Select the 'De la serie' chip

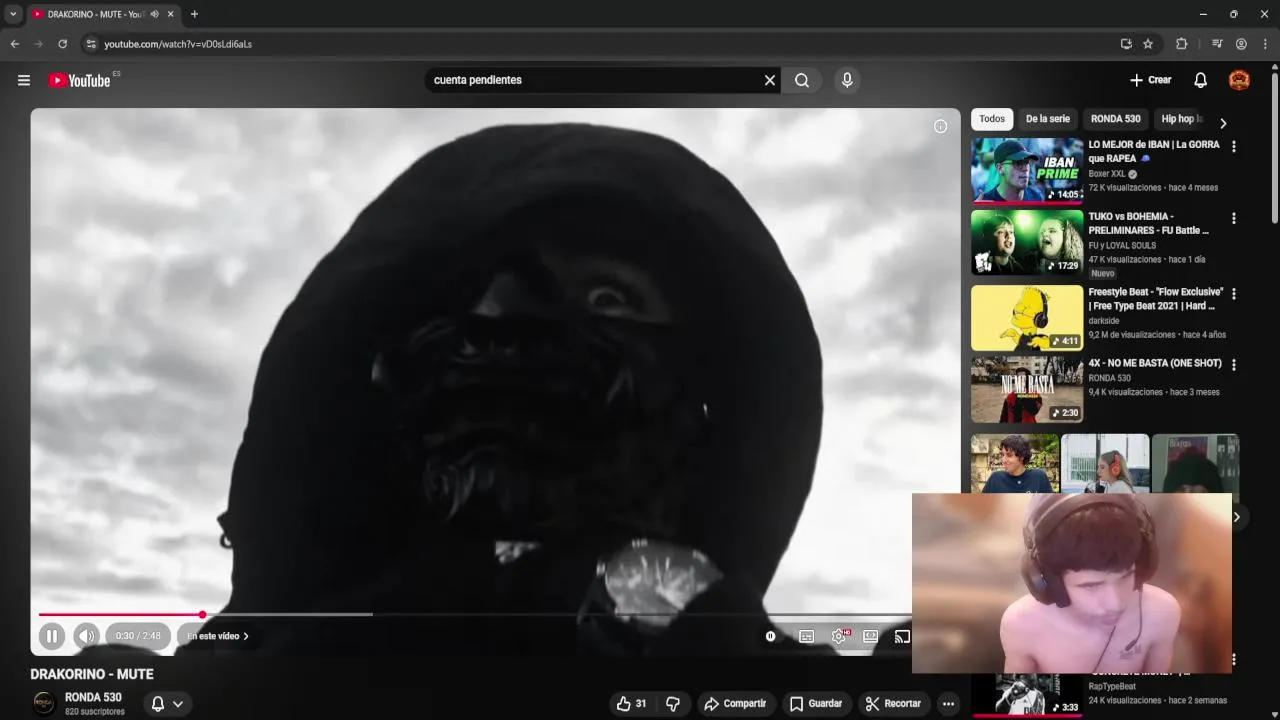[1047, 119]
